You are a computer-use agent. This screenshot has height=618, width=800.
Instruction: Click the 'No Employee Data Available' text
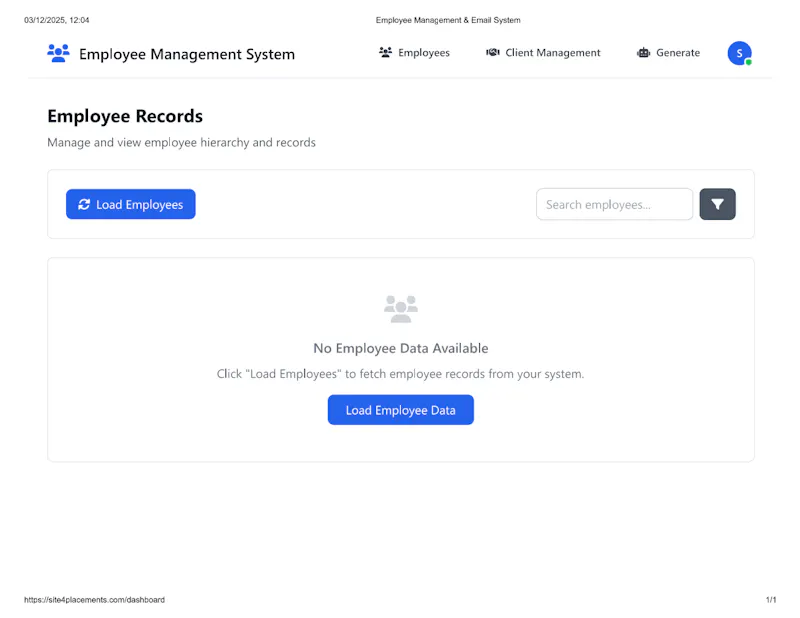(x=401, y=348)
